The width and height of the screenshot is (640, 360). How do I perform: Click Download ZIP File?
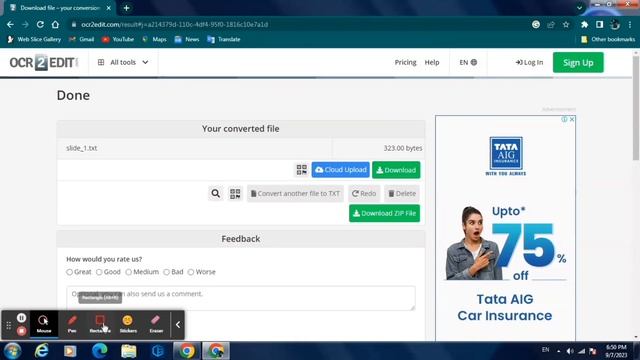[384, 213]
